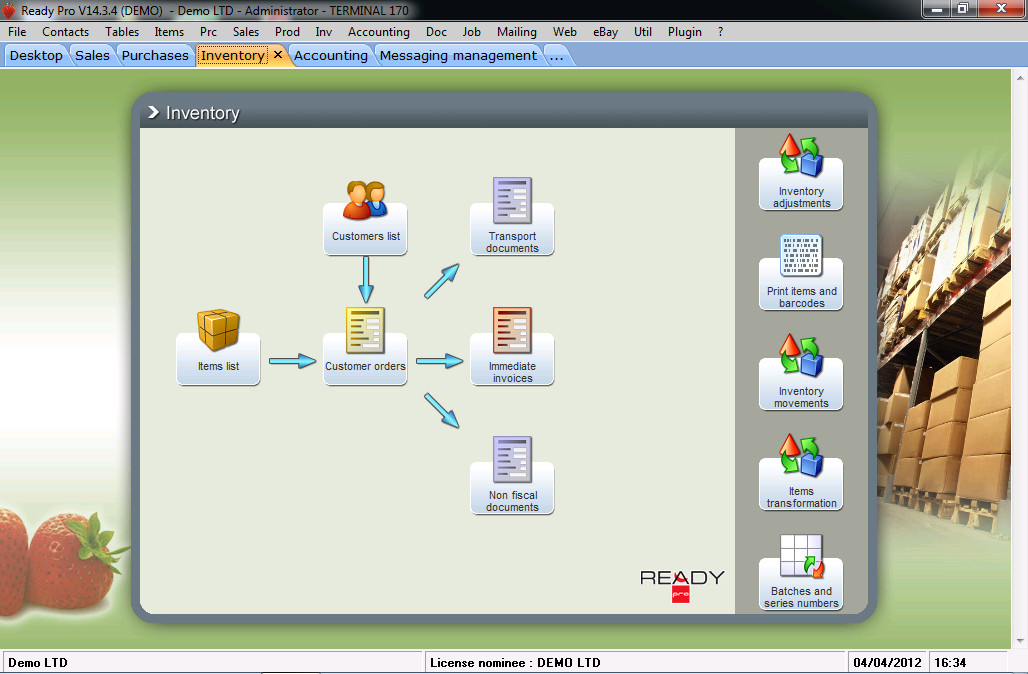Open the Contacts menu
This screenshot has height=674, width=1028.
click(66, 31)
